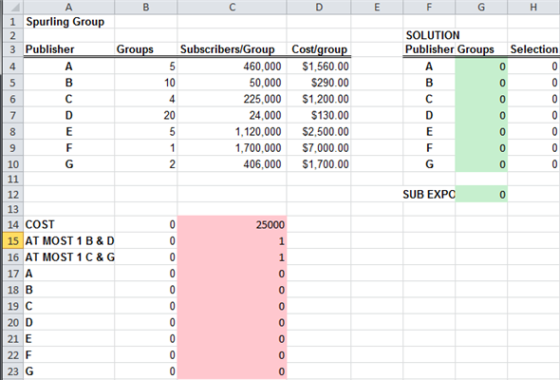Click the $130.00 cost cell
Screen dimensions: 560x380
[x=319, y=115]
